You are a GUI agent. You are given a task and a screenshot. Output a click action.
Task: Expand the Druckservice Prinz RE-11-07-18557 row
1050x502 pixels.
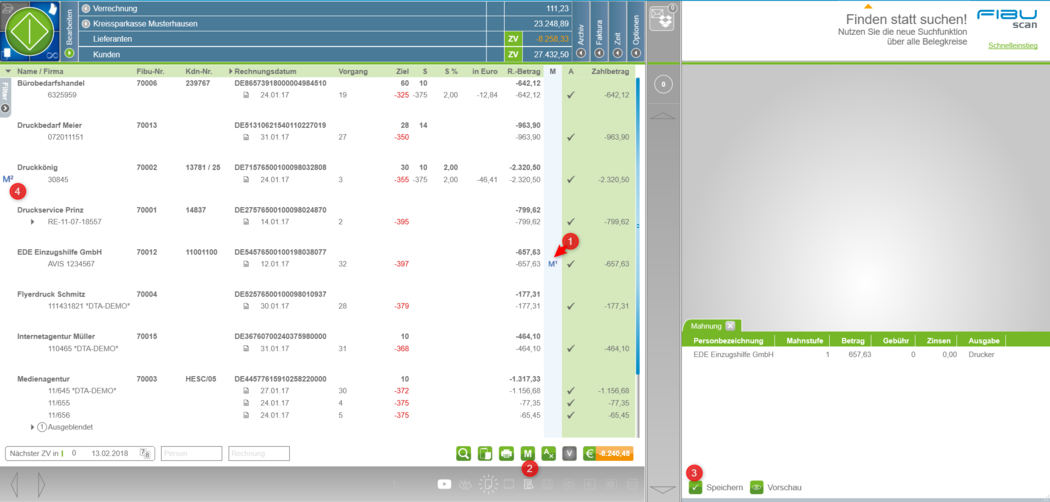32,222
